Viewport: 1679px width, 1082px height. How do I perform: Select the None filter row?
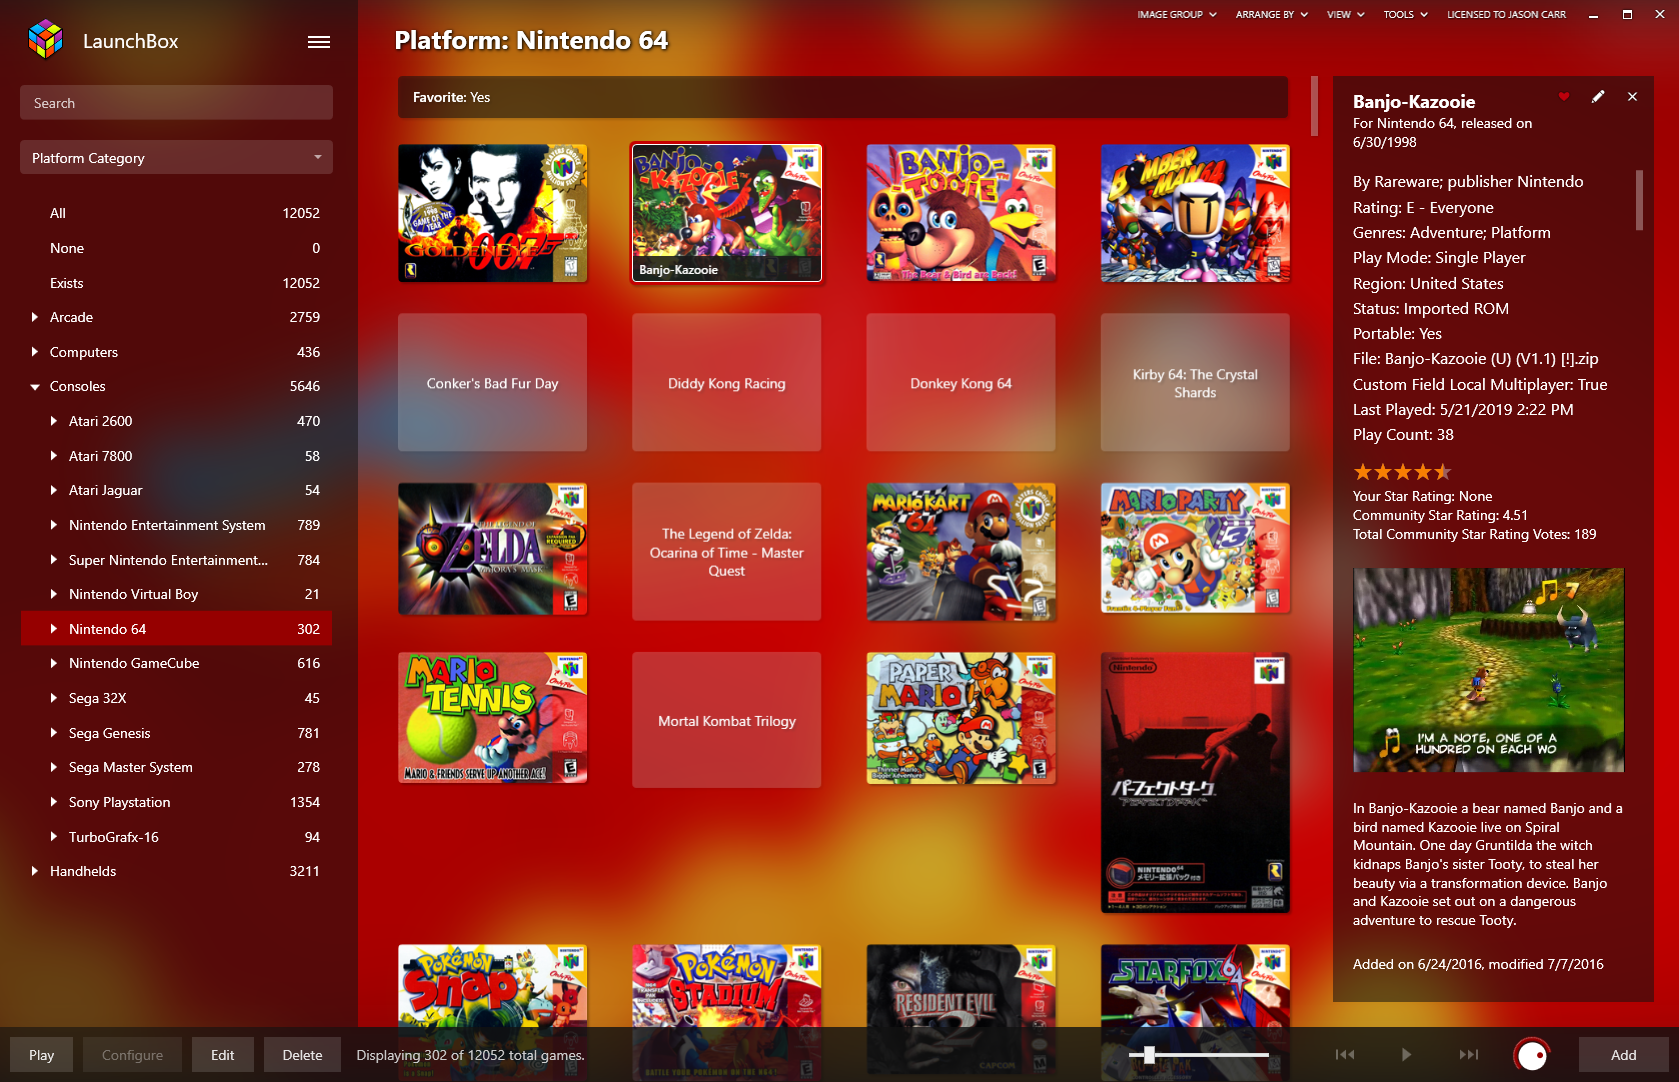(176, 248)
